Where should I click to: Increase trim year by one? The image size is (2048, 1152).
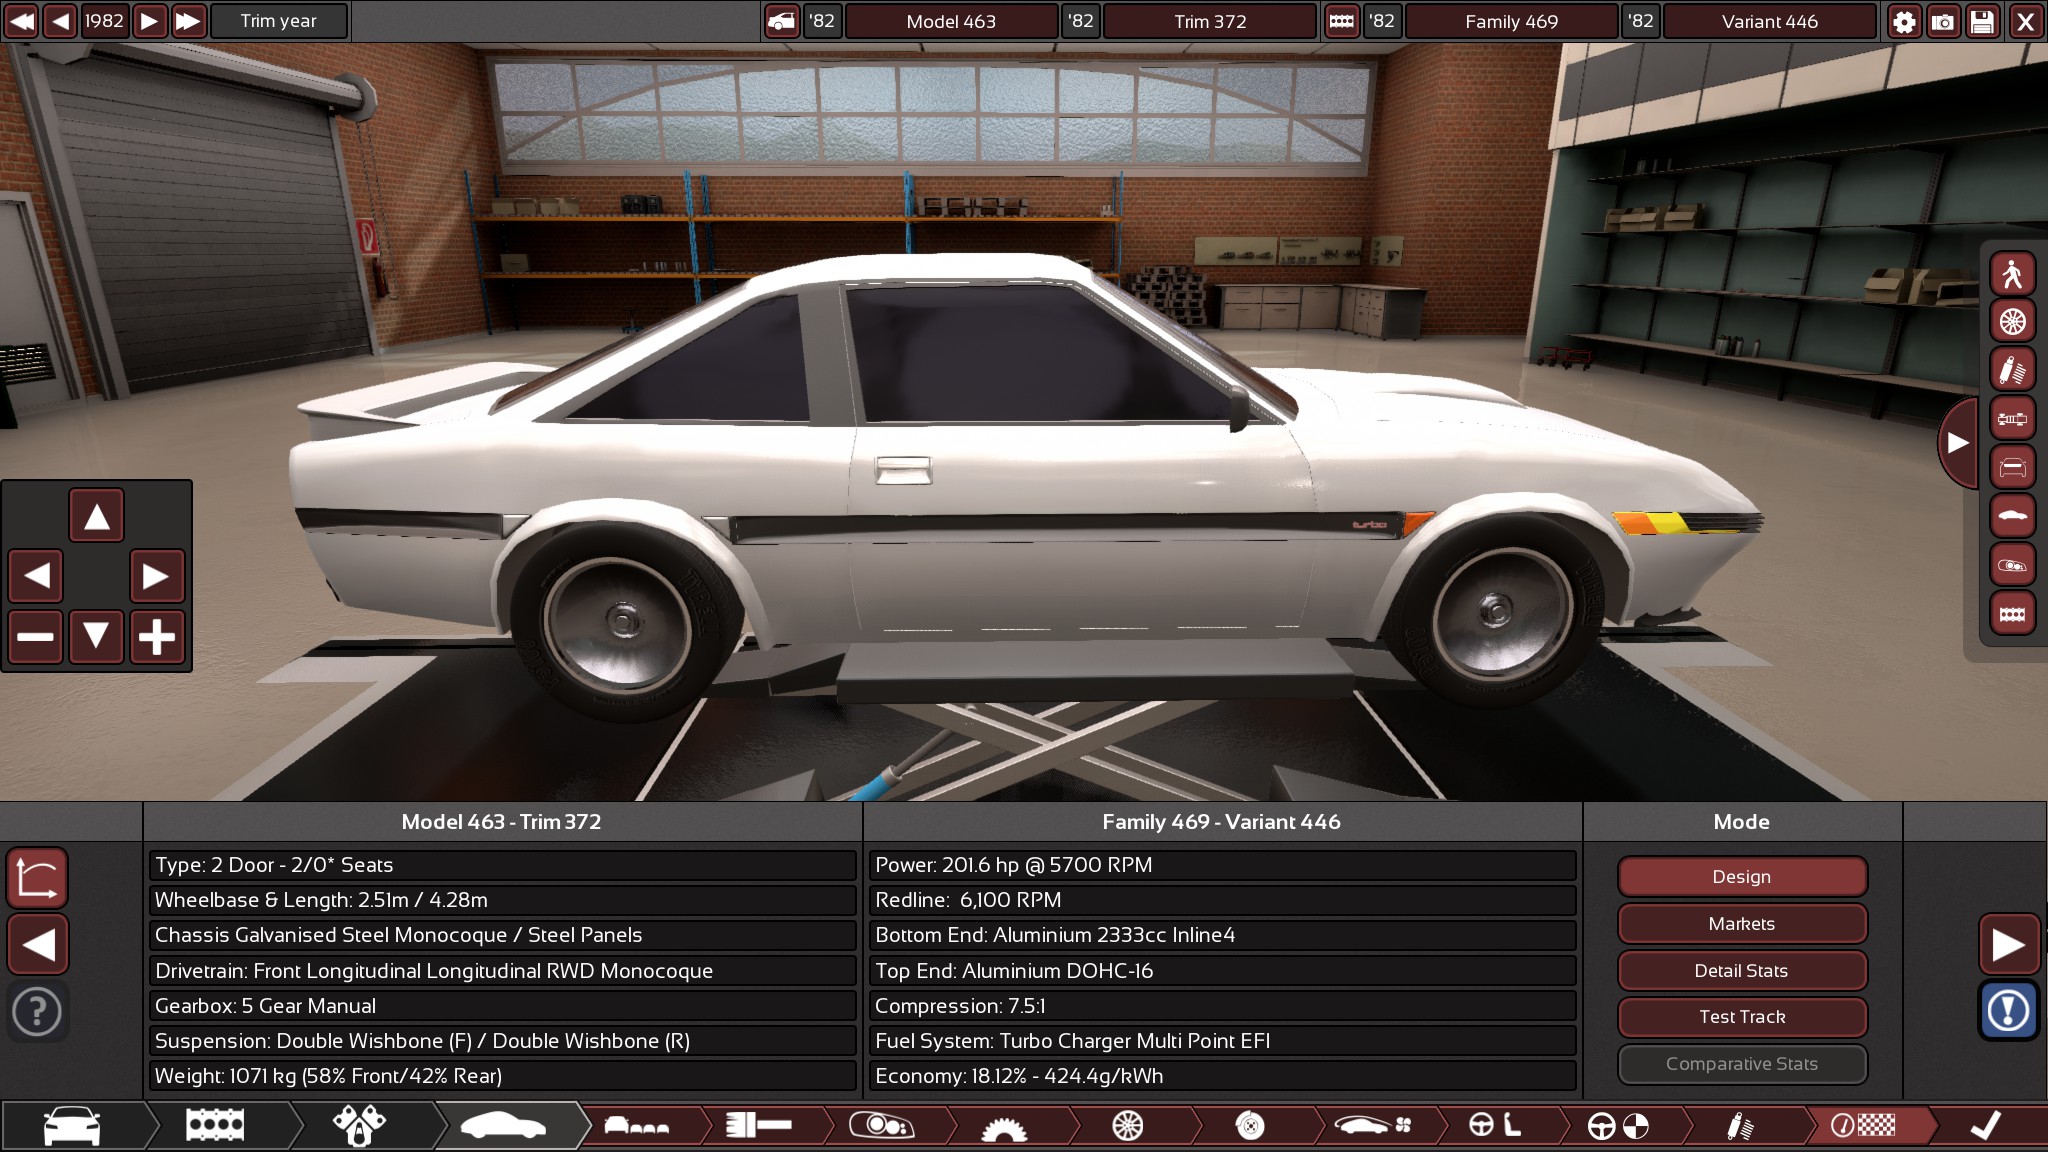point(149,21)
